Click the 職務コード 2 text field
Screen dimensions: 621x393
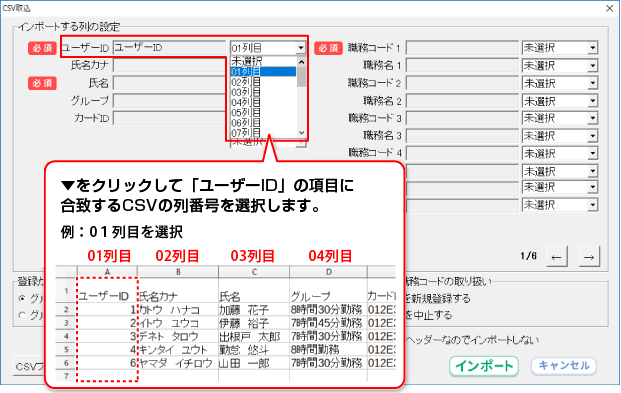tap(462, 83)
